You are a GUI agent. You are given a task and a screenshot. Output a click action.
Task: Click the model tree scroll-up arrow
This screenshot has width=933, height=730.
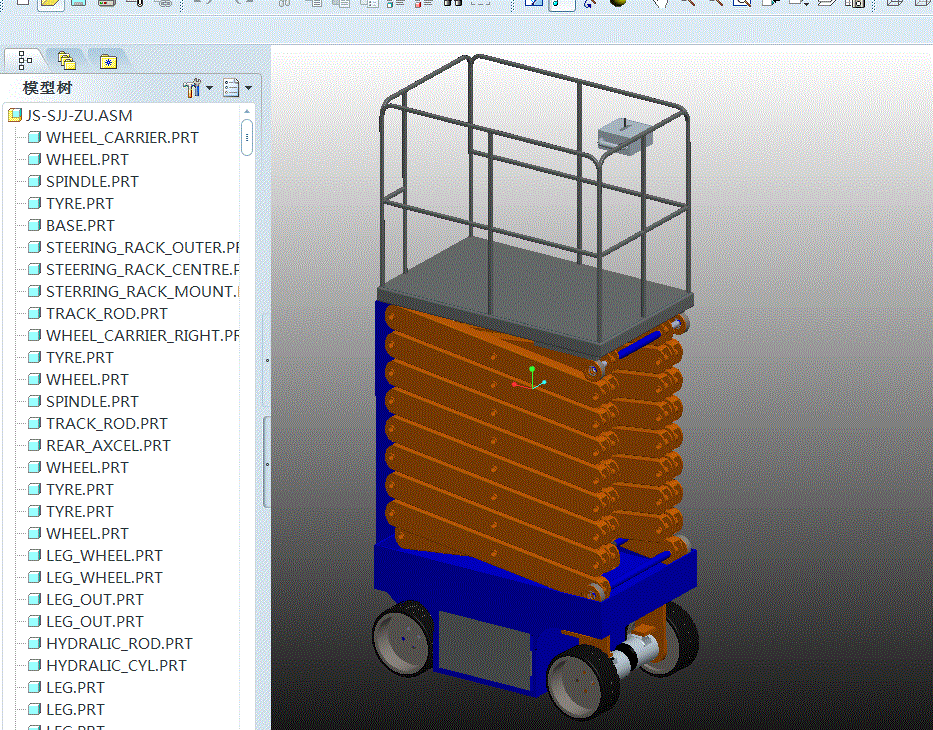247,111
